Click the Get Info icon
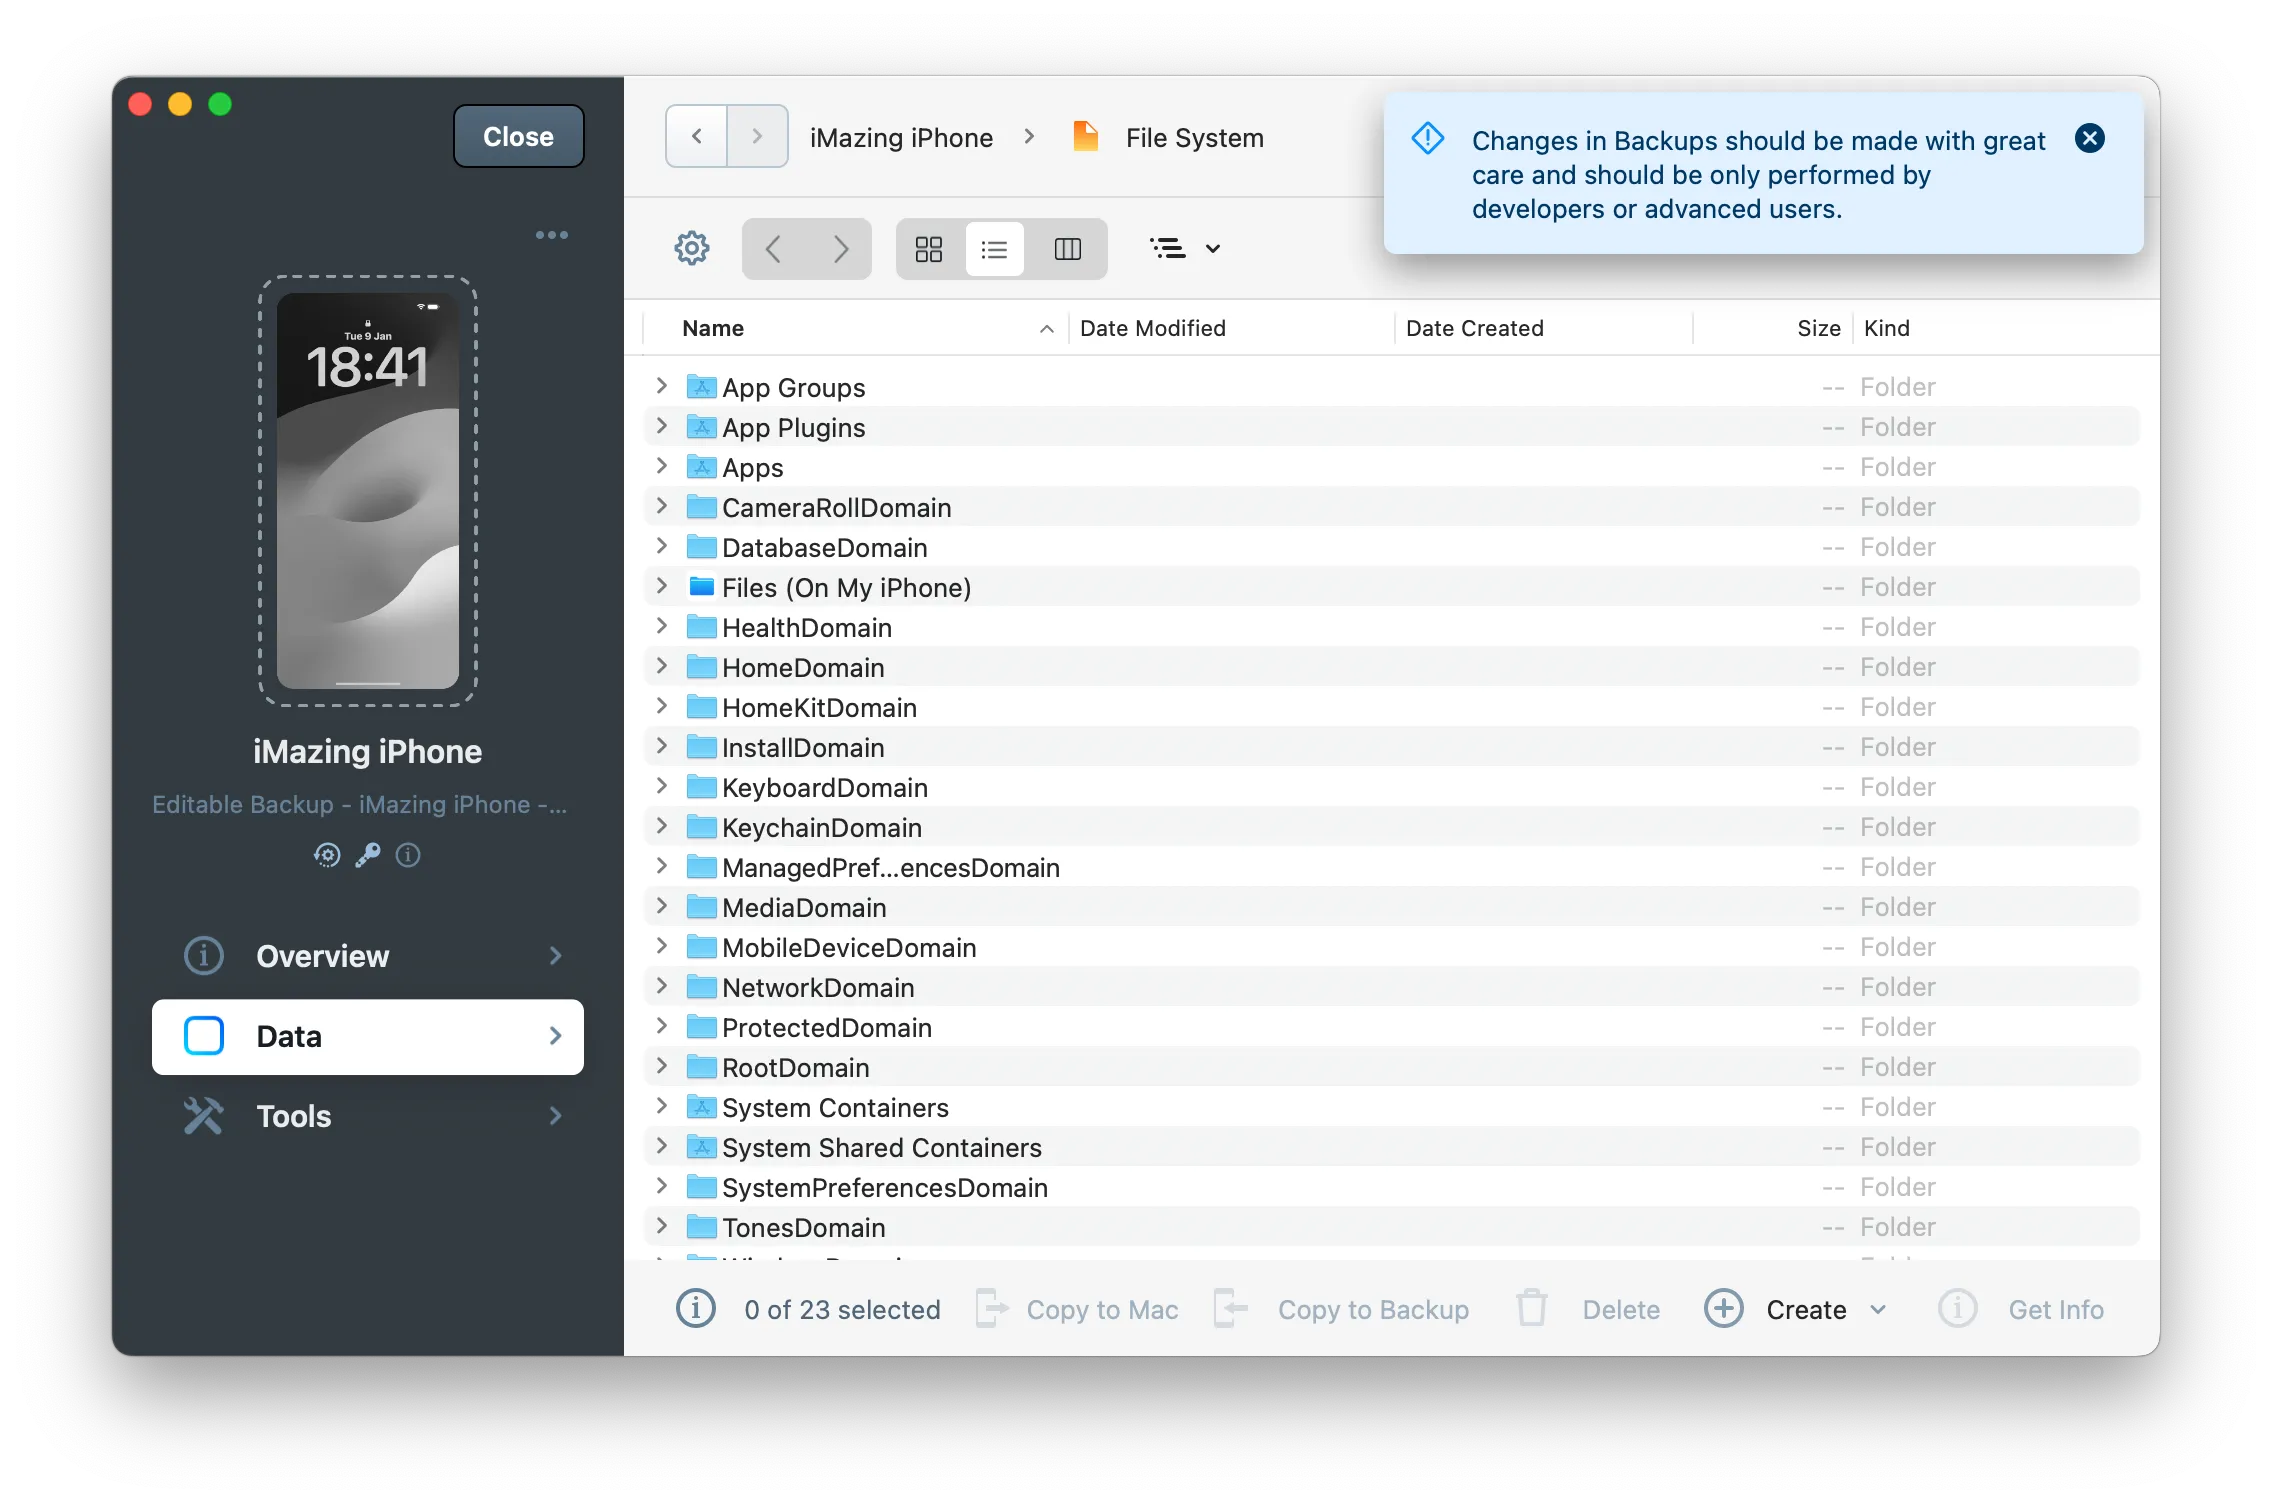Image resolution: width=2272 pixels, height=1504 pixels. tap(1956, 1308)
